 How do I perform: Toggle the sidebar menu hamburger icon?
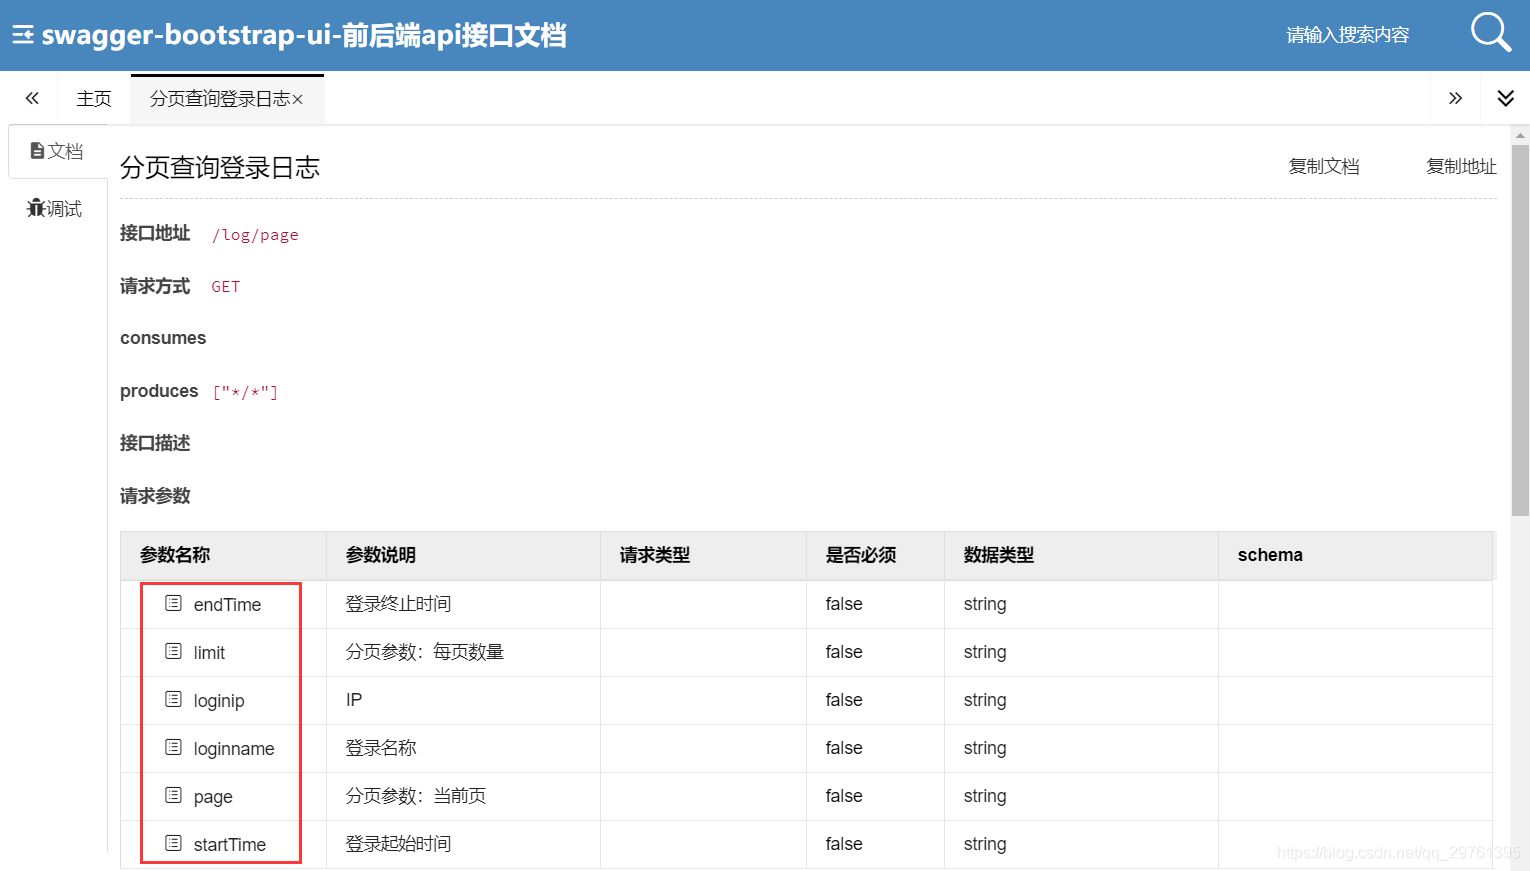pyautogui.click(x=23, y=35)
